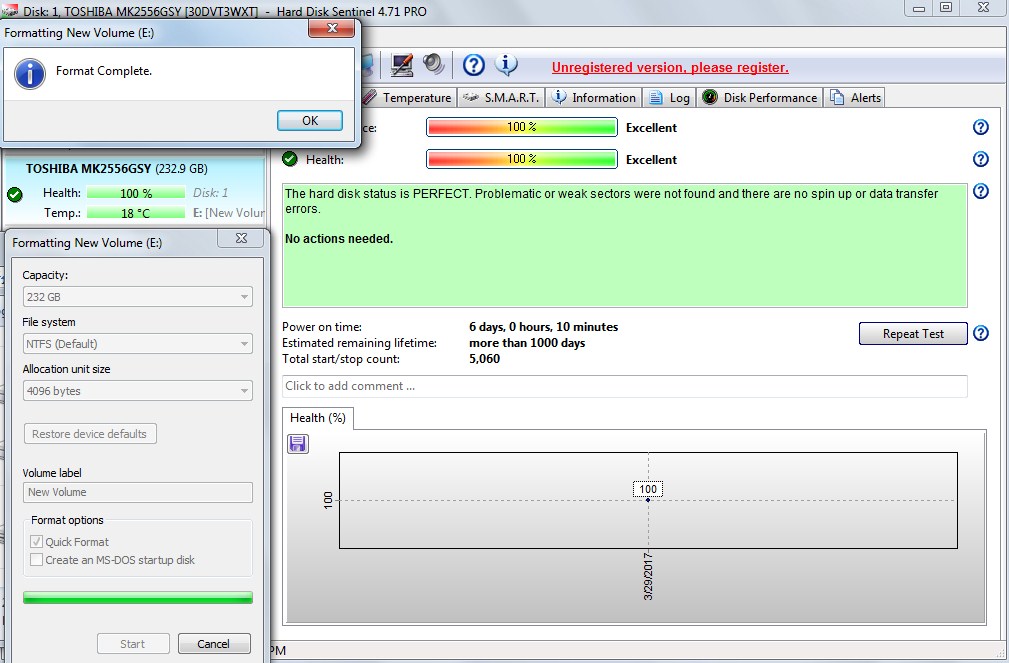Click the green format progress bar
The width and height of the screenshot is (1009, 663).
point(138,597)
